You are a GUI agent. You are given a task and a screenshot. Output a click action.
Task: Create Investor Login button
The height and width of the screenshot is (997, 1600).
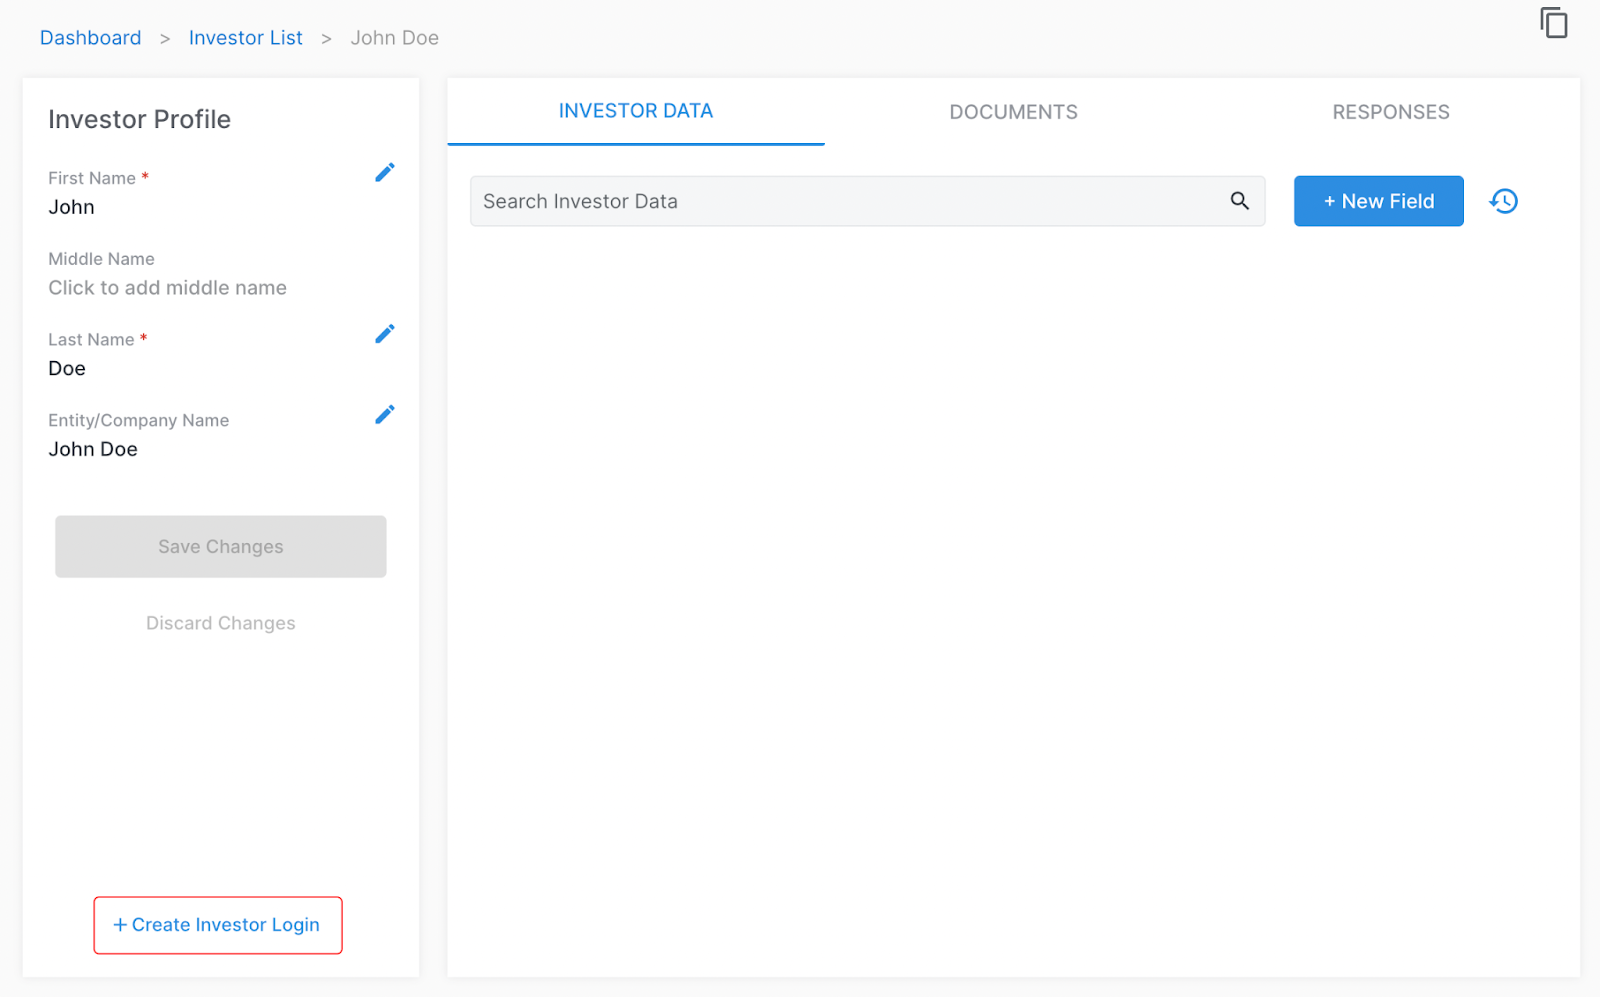[x=218, y=925]
